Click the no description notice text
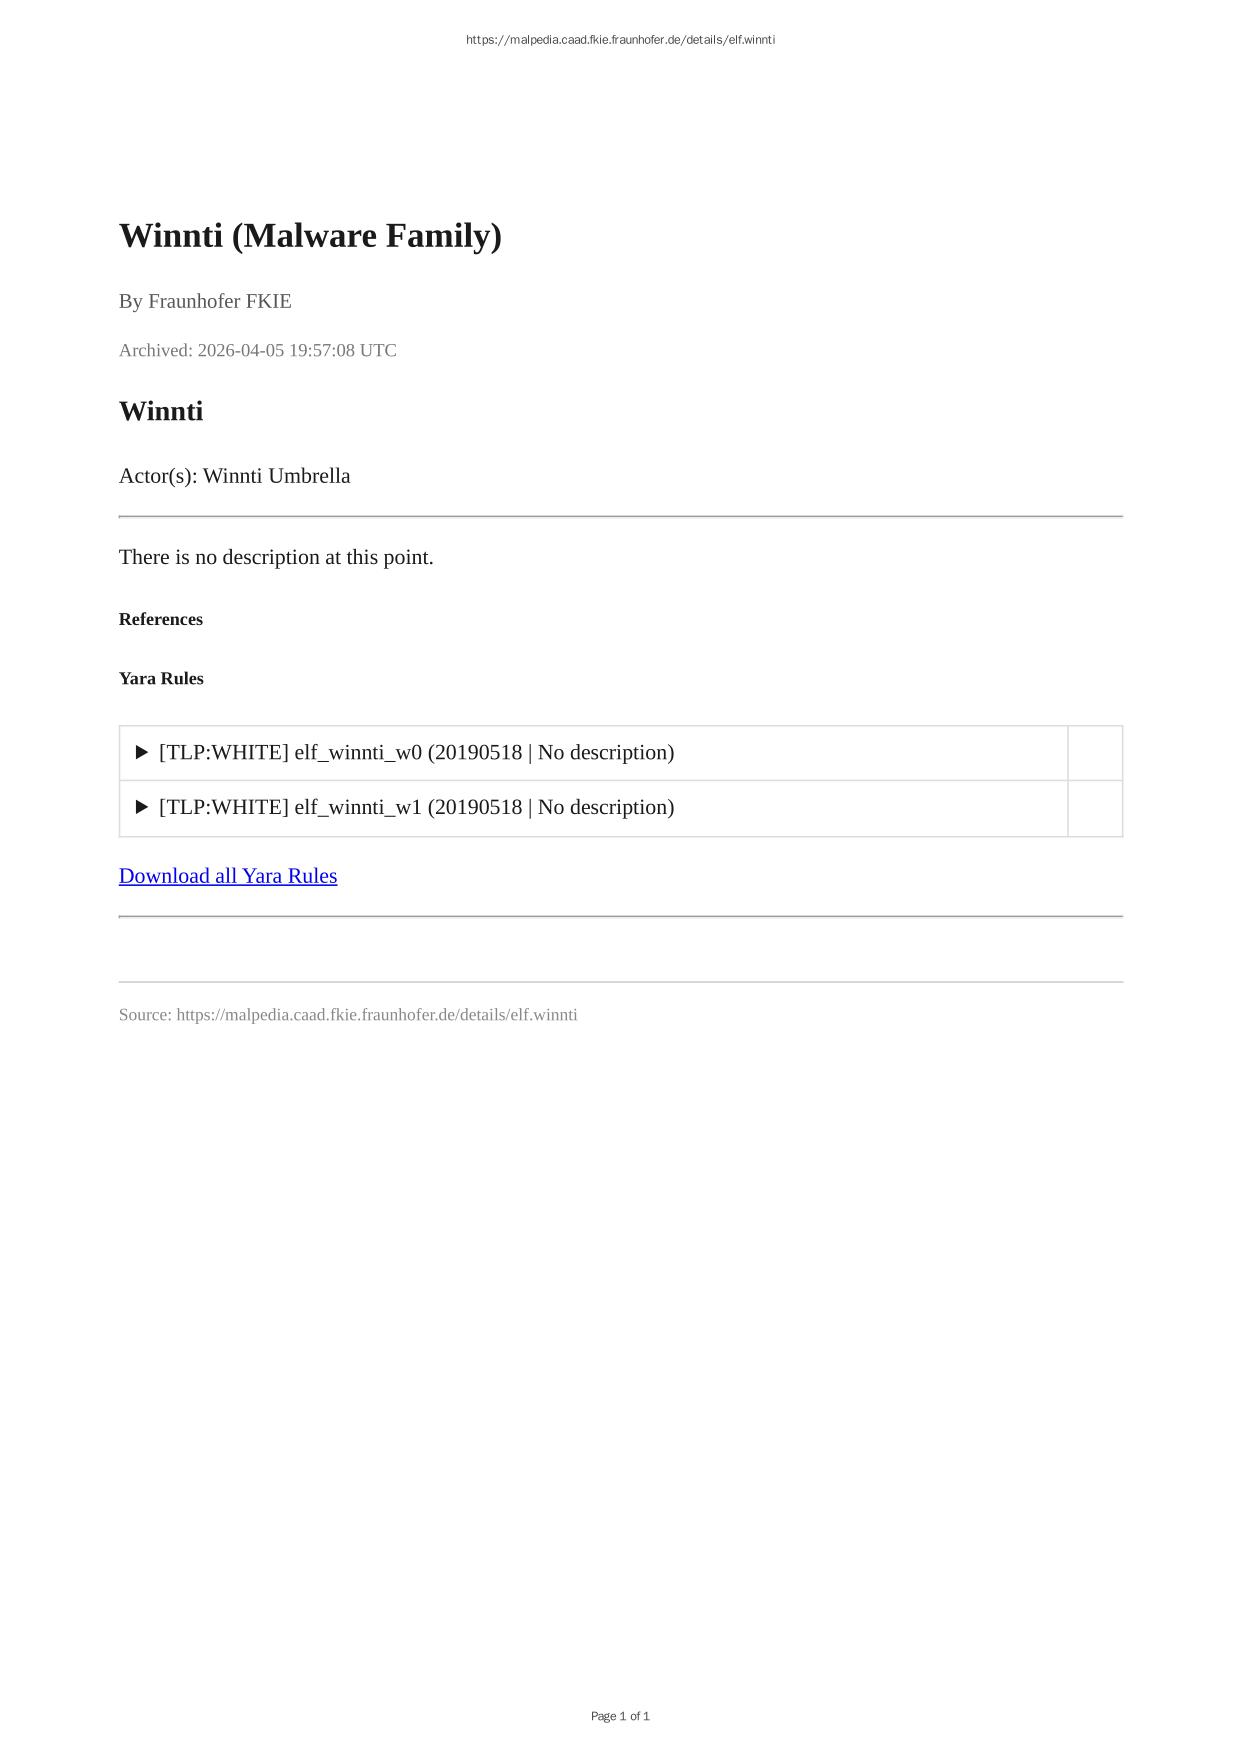The width and height of the screenshot is (1242, 1756). tap(276, 557)
